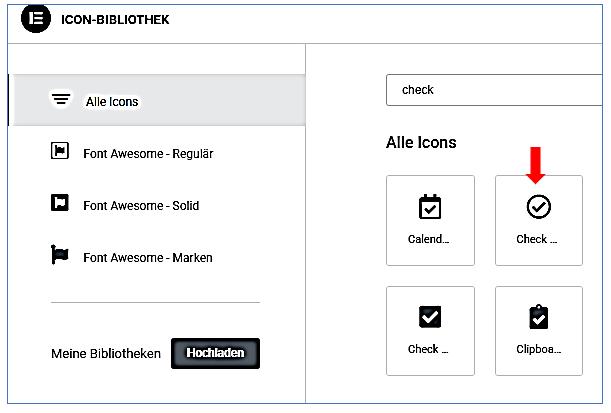Click the Font Awesome Marken flag icon

click(x=60, y=256)
